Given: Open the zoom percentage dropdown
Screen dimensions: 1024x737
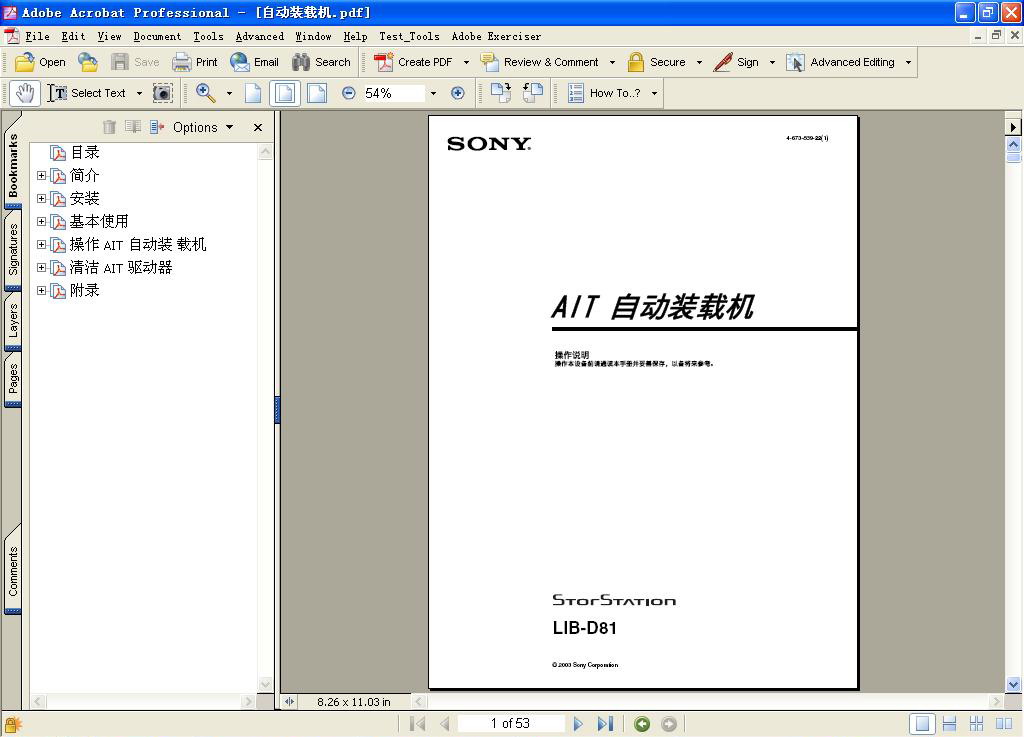Looking at the screenshot, I should pyautogui.click(x=433, y=93).
